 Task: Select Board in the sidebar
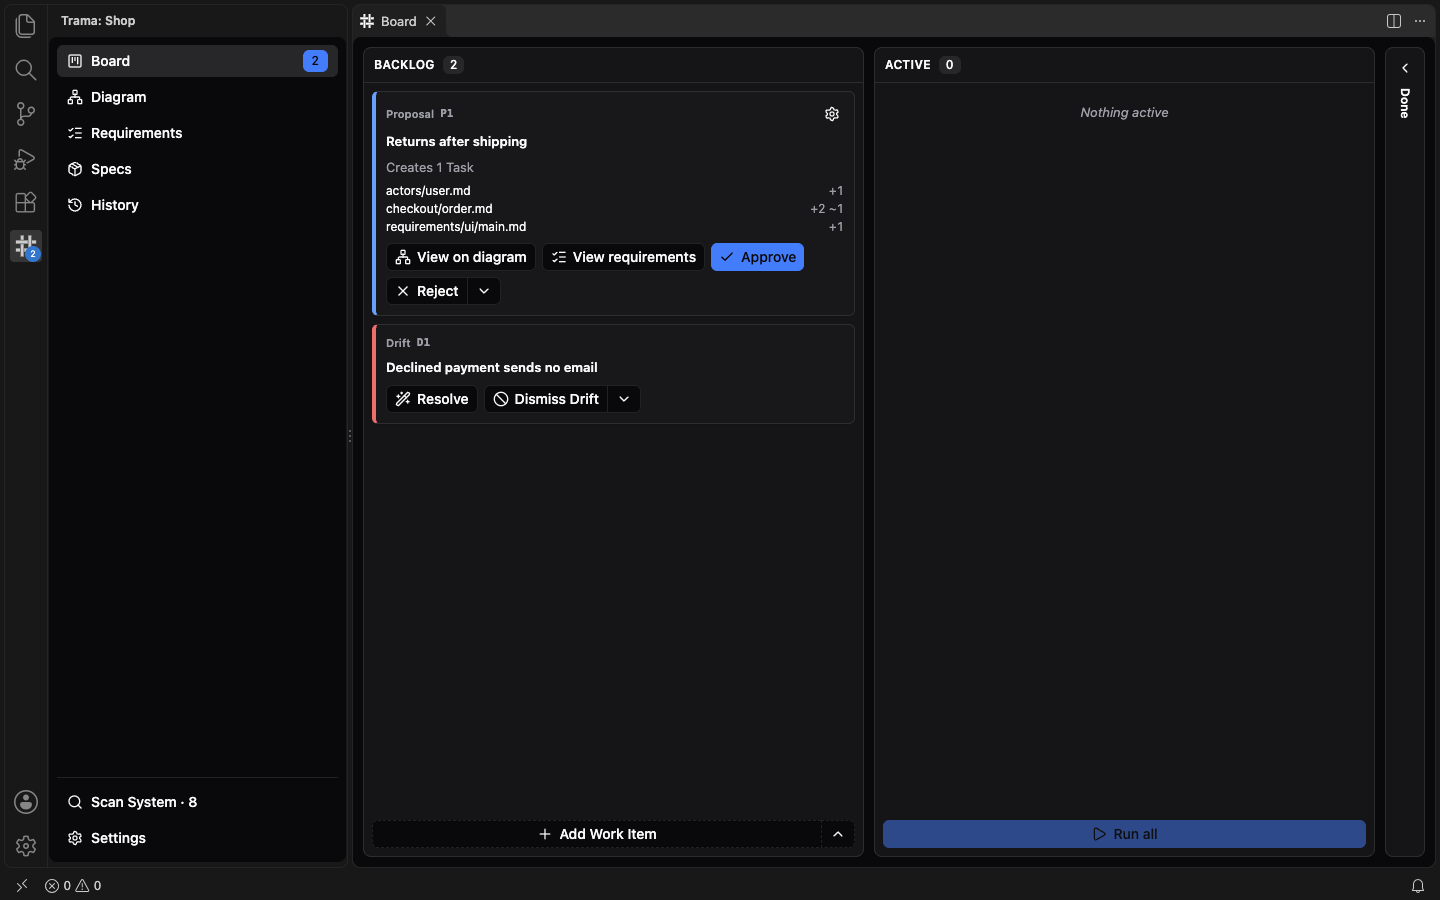(x=197, y=61)
